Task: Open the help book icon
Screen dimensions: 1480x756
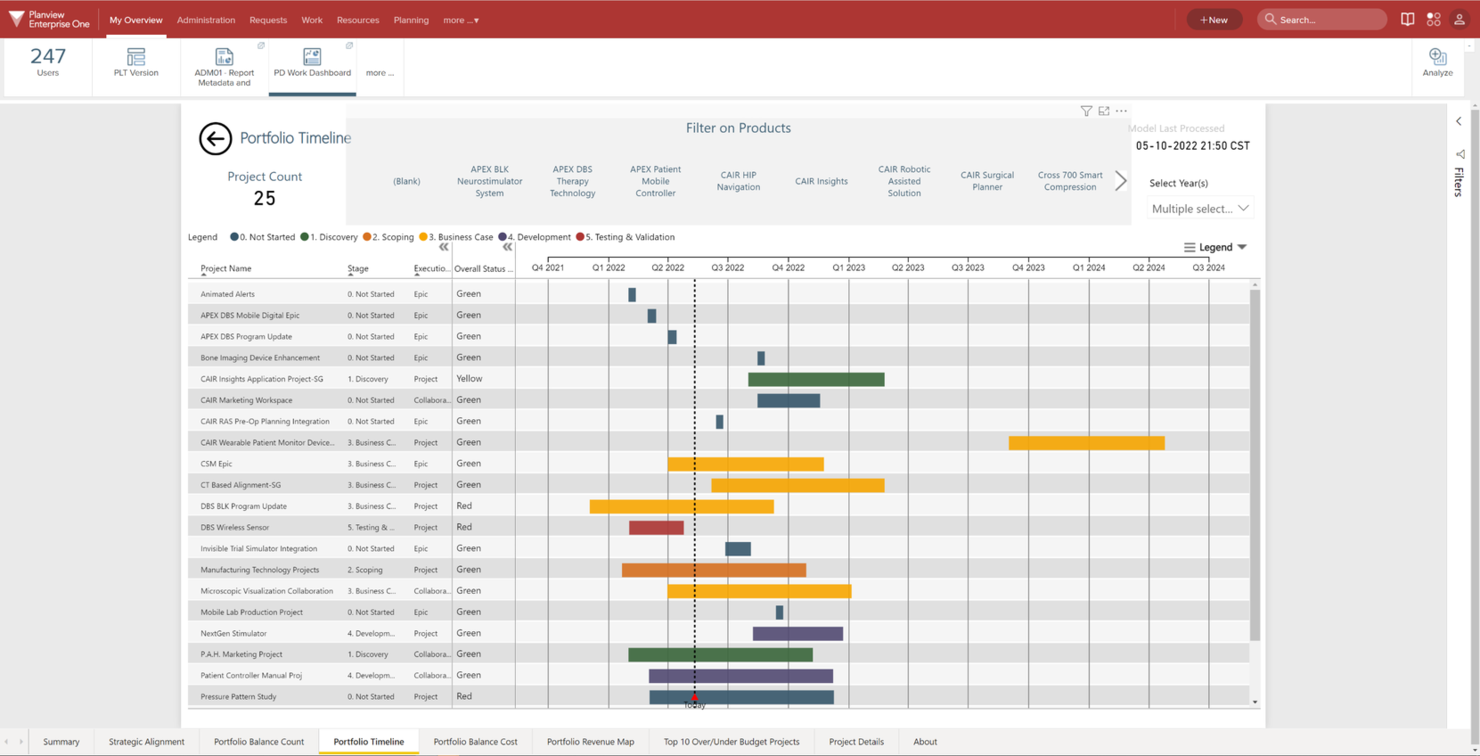Action: [1407, 19]
